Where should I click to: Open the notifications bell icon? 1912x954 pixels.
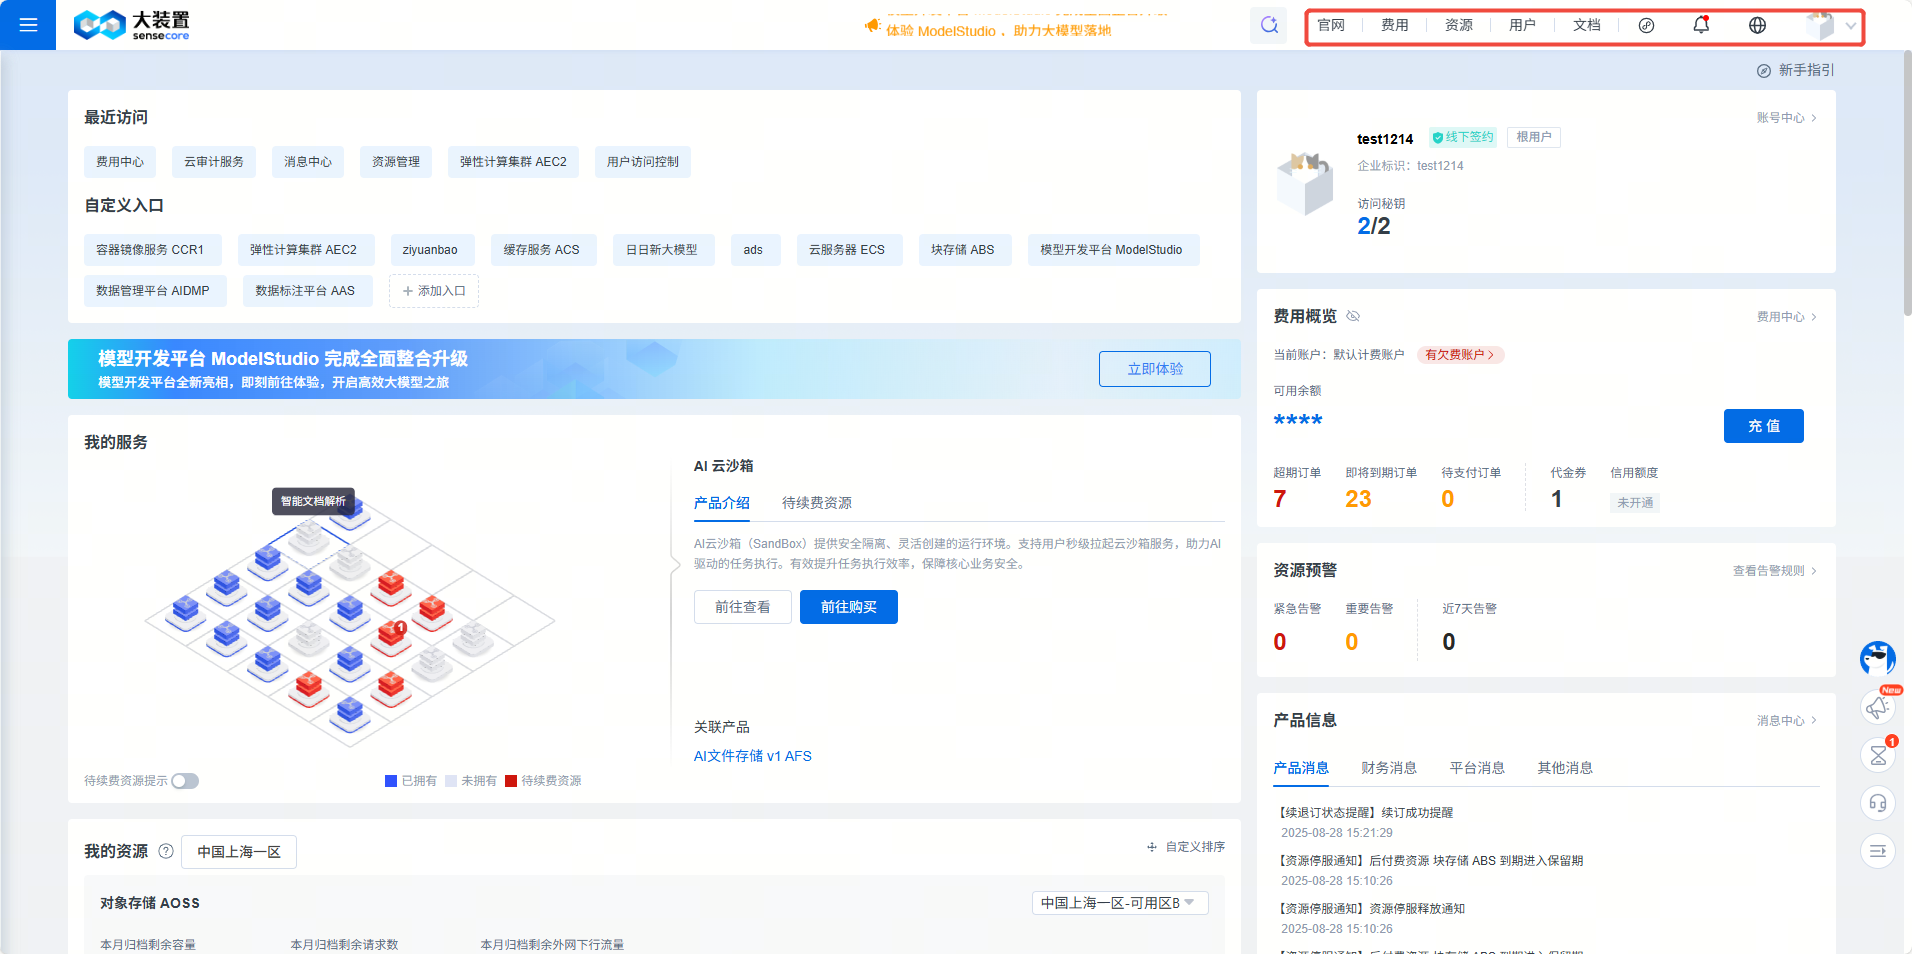point(1700,24)
